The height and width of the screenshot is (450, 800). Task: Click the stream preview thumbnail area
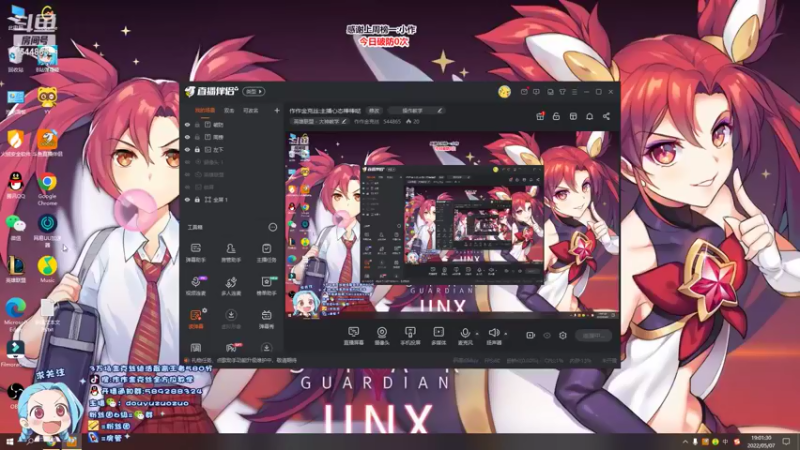pyautogui.click(x=452, y=225)
